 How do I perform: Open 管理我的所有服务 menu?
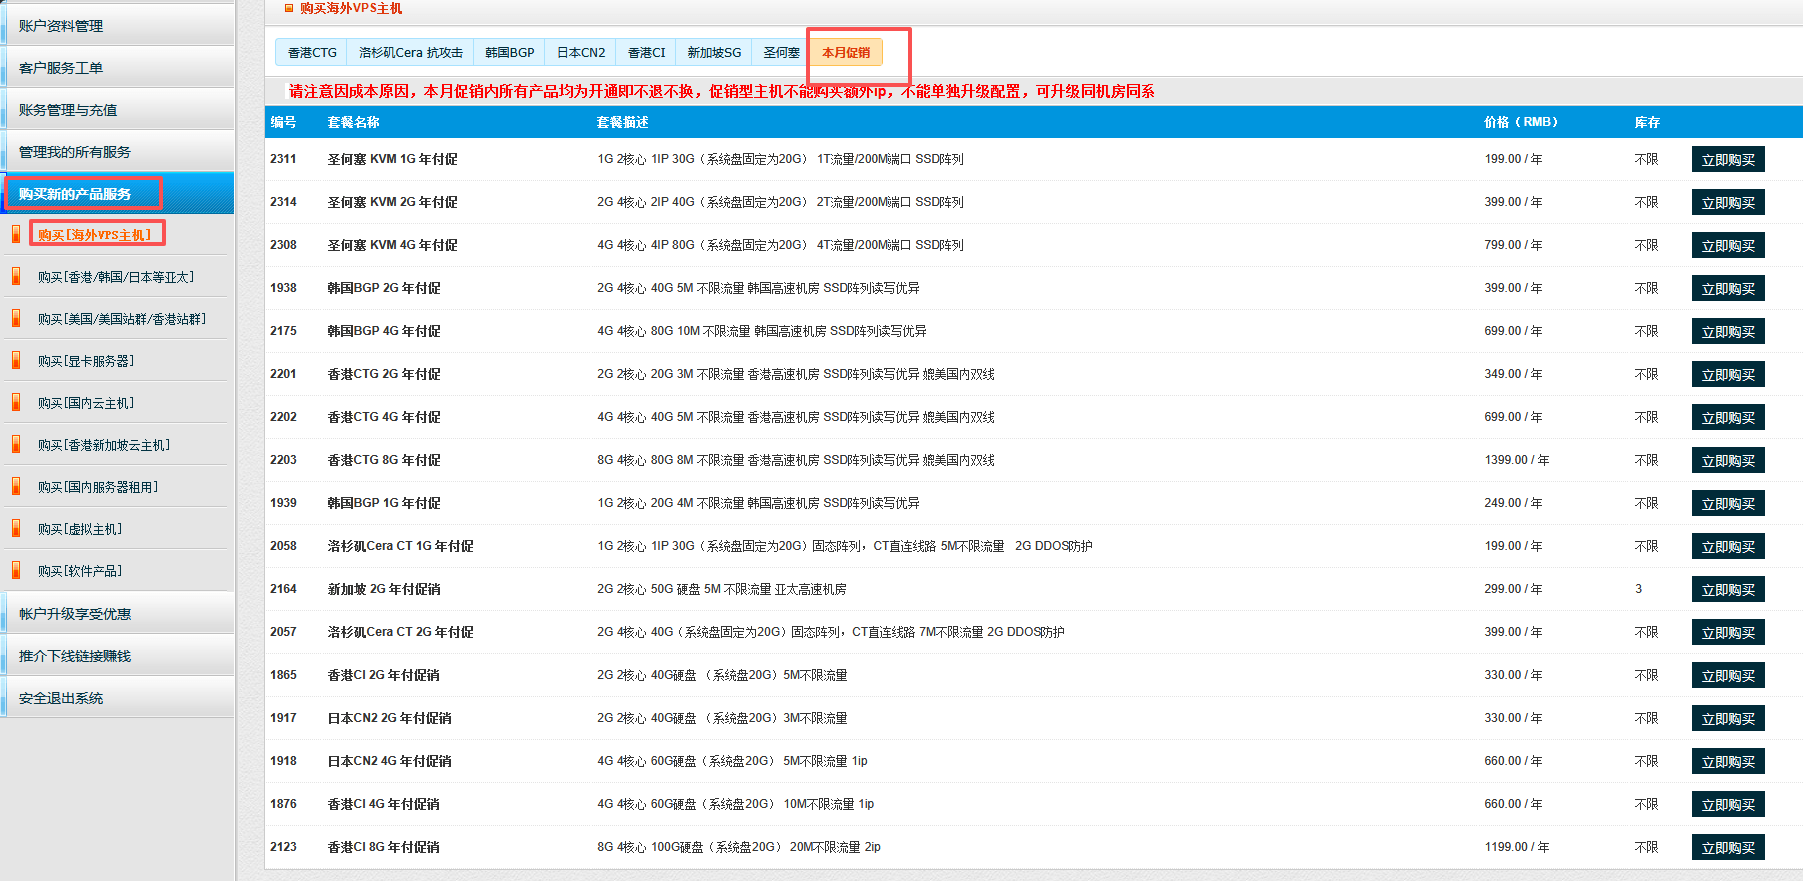coord(118,151)
